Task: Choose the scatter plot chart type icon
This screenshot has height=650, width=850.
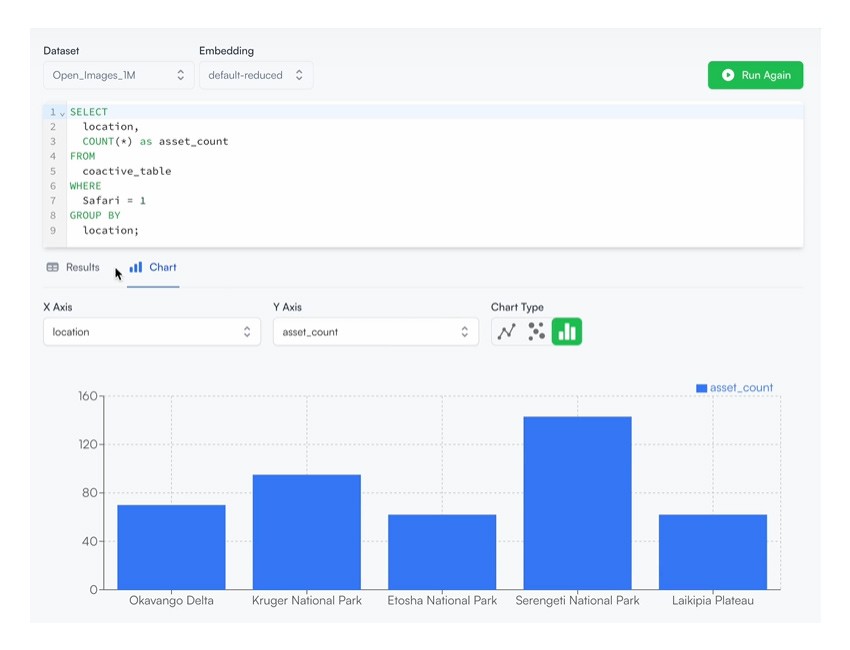Action: [x=536, y=332]
